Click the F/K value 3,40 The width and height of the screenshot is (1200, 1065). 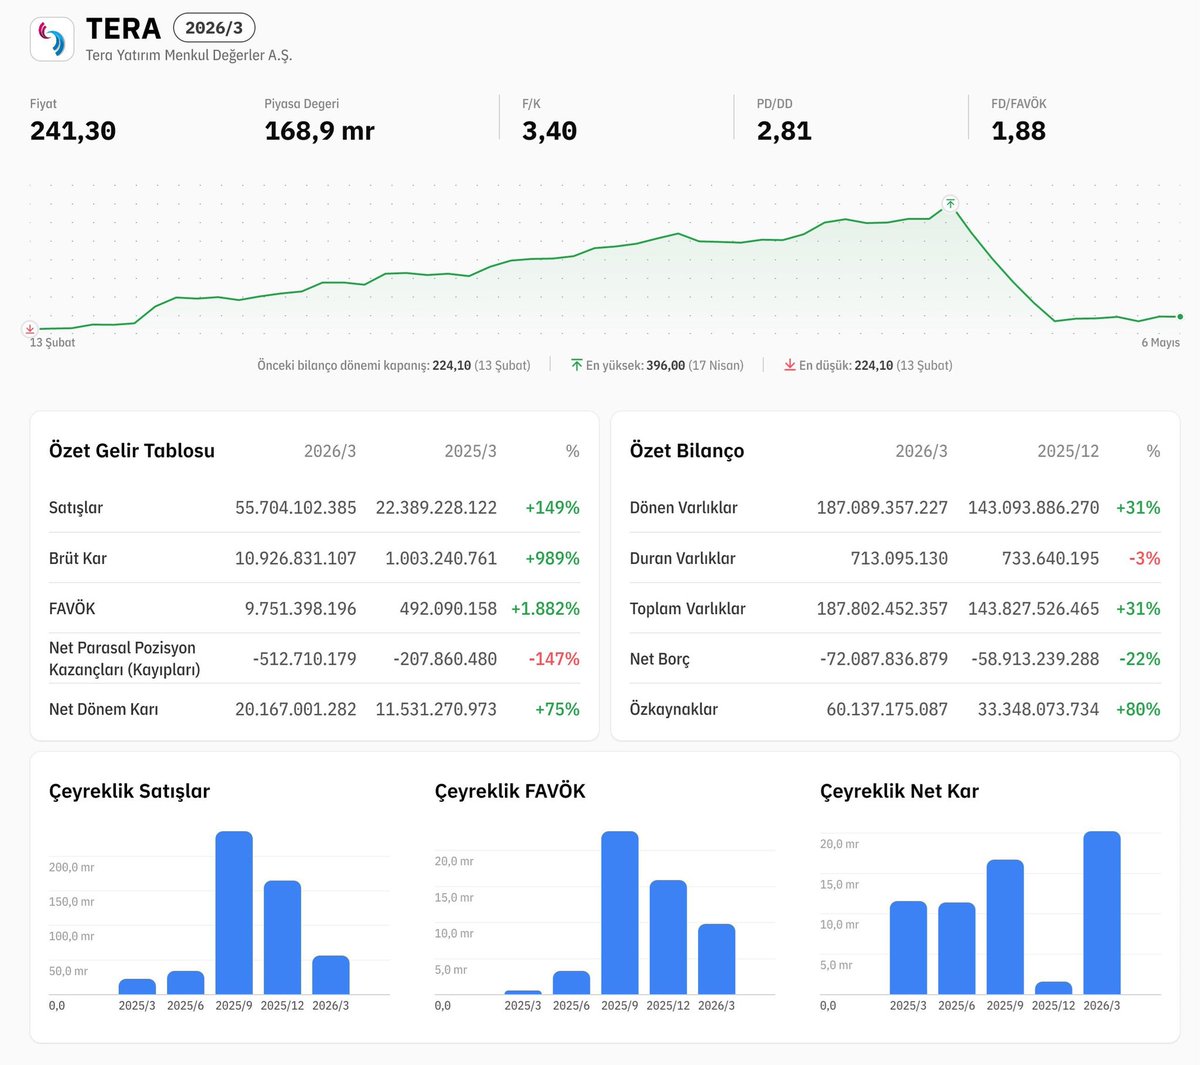pyautogui.click(x=549, y=131)
